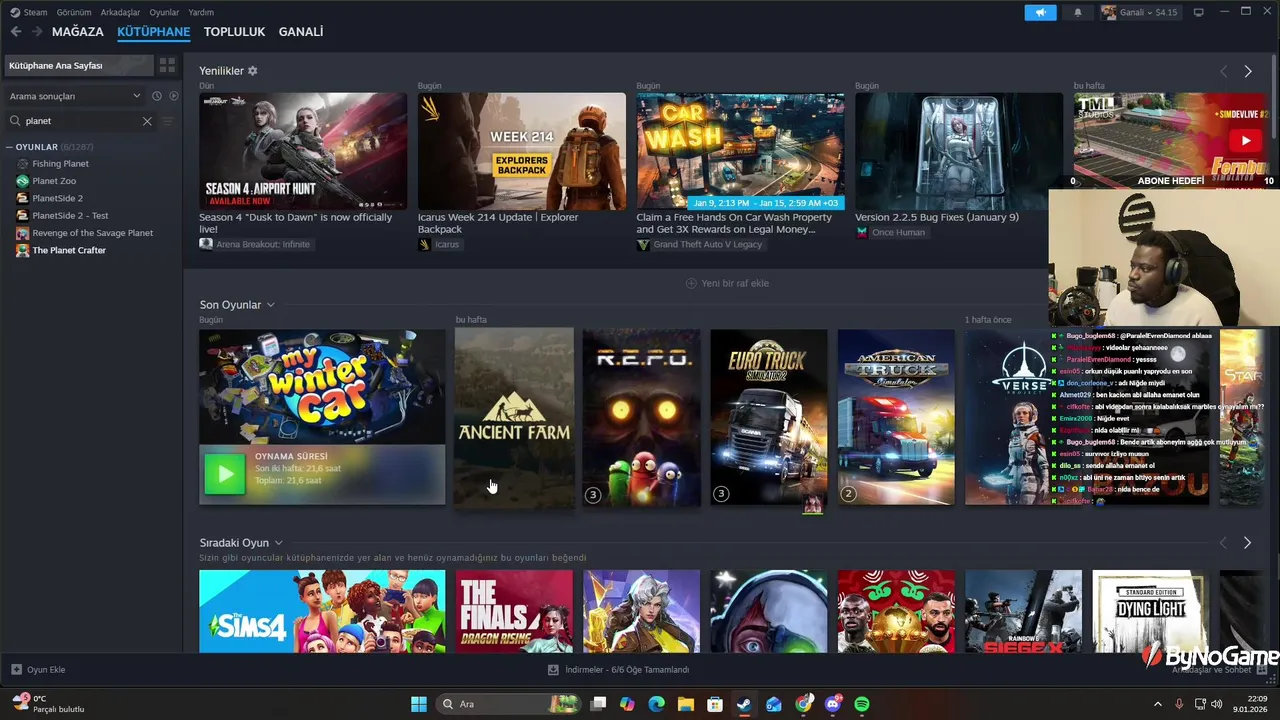Next page arrow in Sıradaki Oyun shelf
The width and height of the screenshot is (1280, 720).
click(x=1247, y=543)
